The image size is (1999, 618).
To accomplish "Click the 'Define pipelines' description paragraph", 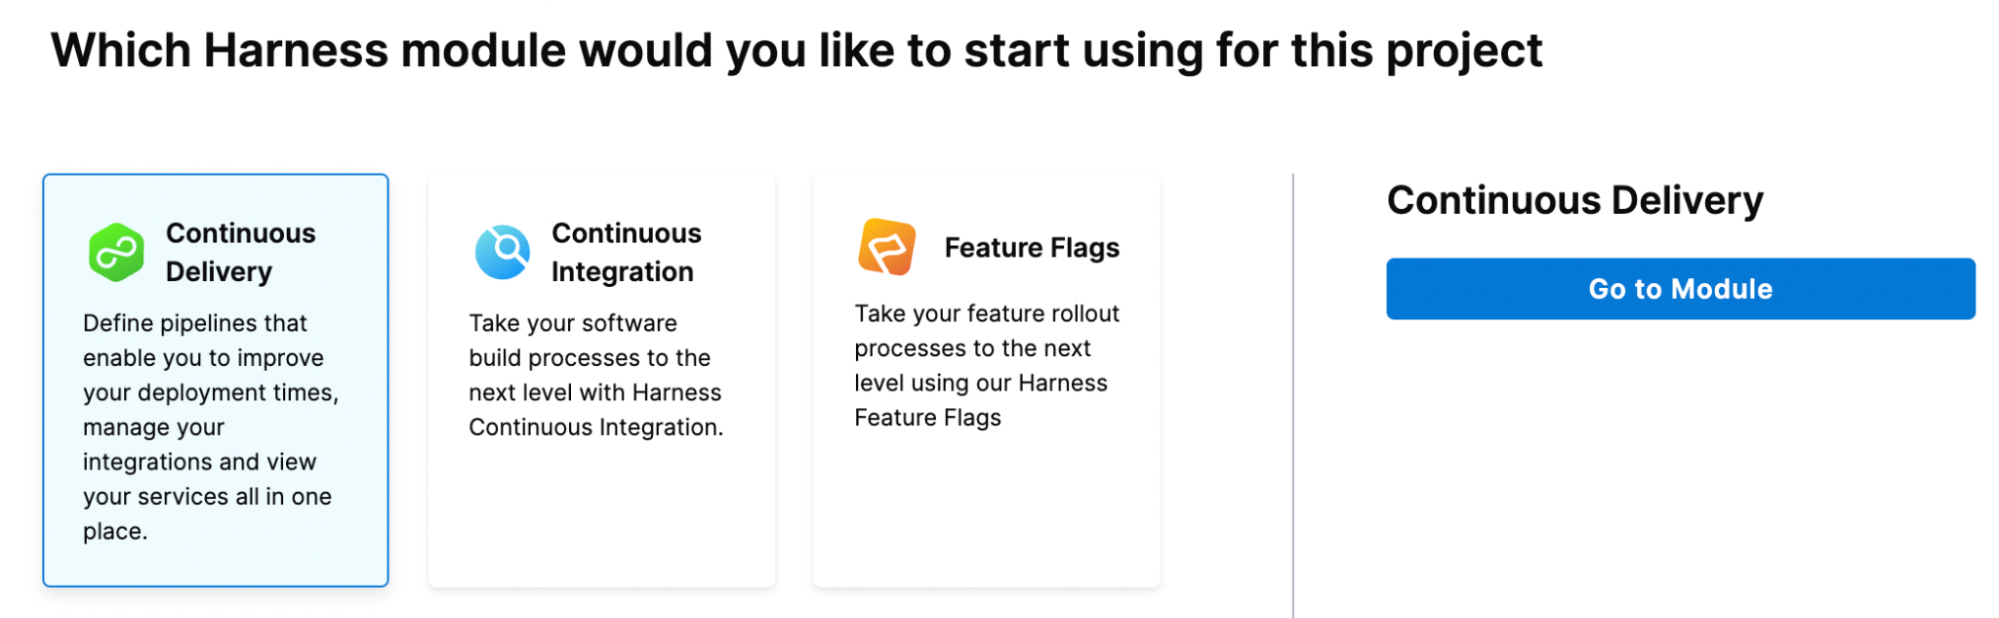I will (x=209, y=427).
